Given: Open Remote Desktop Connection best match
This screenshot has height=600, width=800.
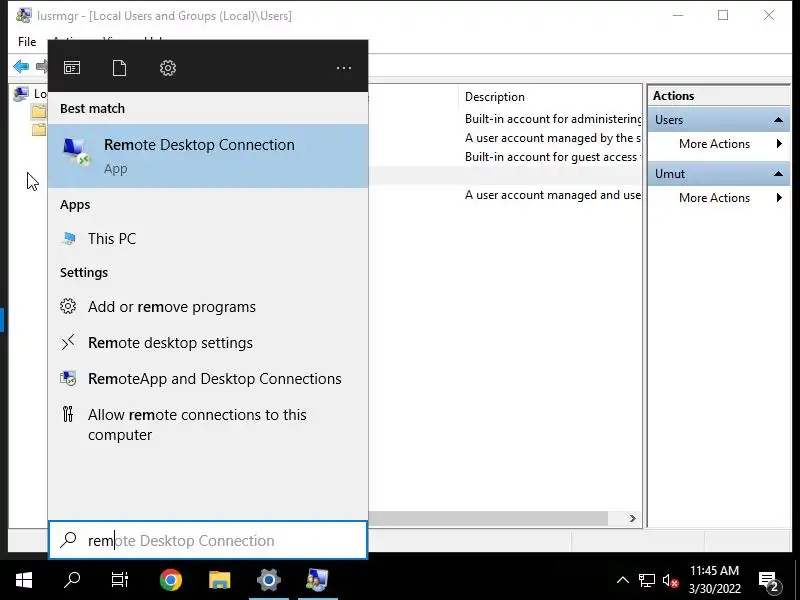Looking at the screenshot, I should 208,156.
